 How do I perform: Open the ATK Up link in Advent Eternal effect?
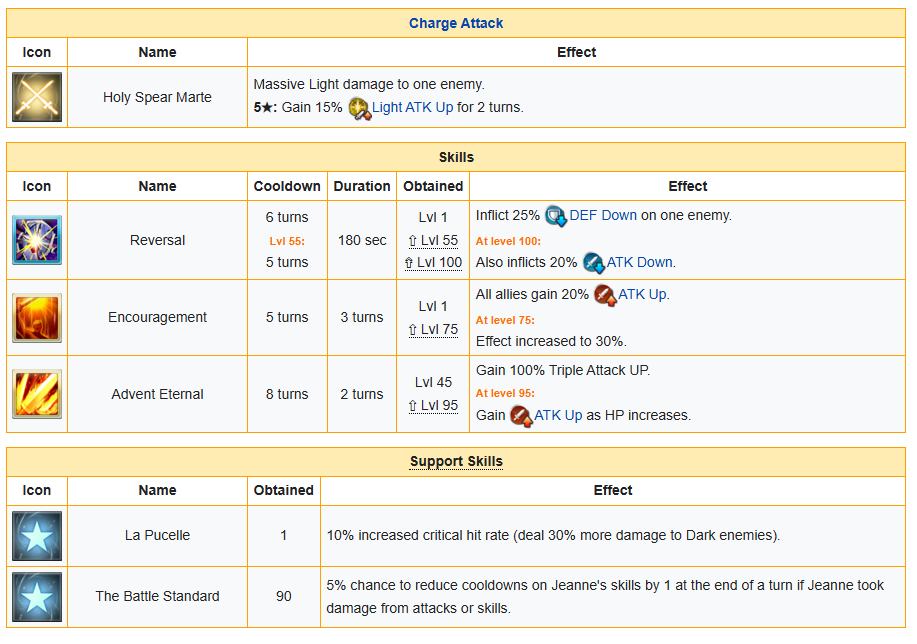click(558, 415)
